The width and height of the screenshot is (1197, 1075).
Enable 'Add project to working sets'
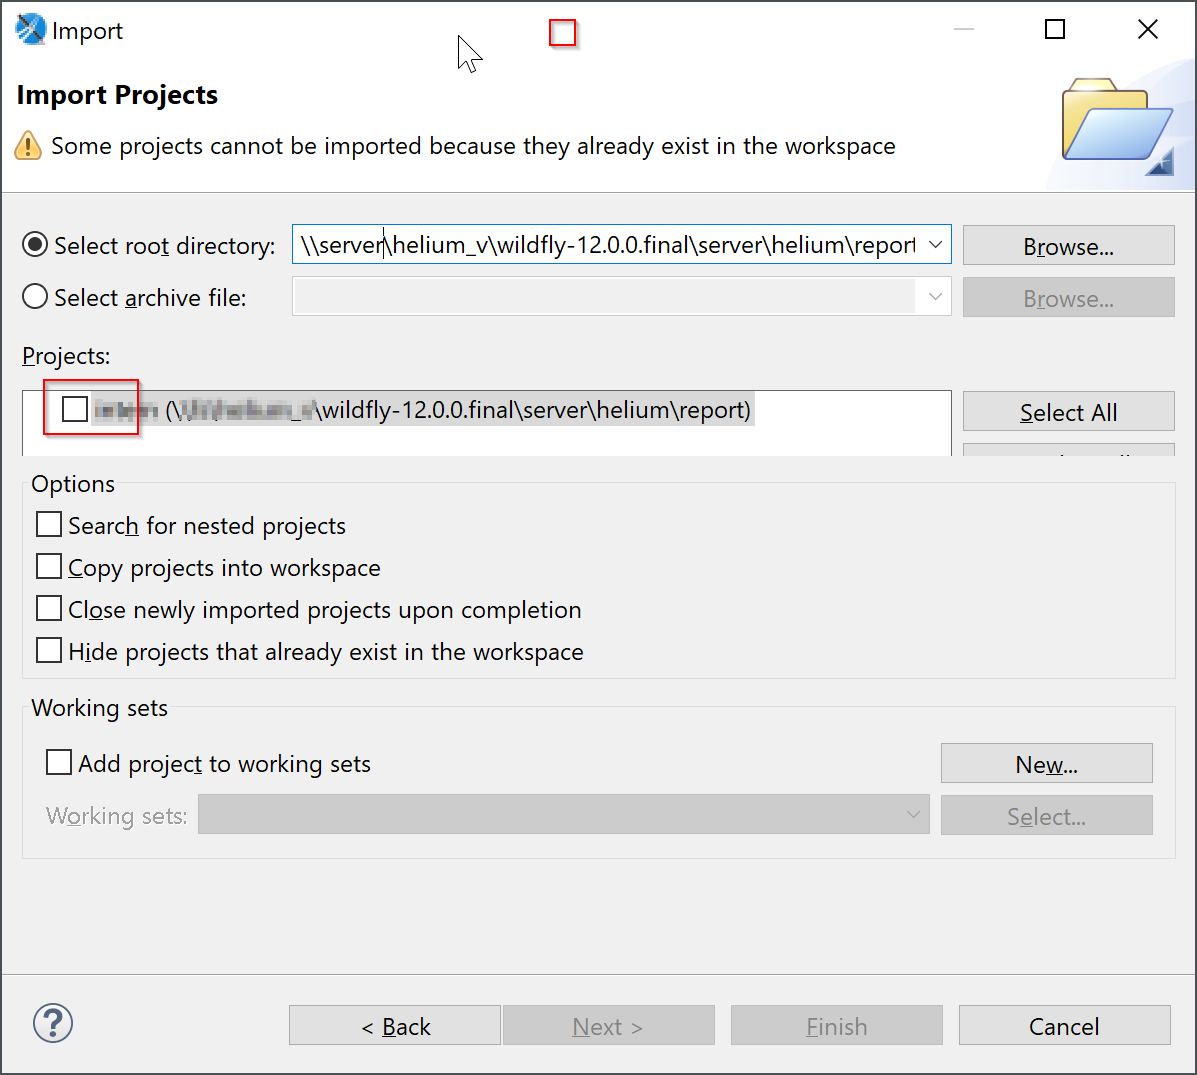pos(58,762)
